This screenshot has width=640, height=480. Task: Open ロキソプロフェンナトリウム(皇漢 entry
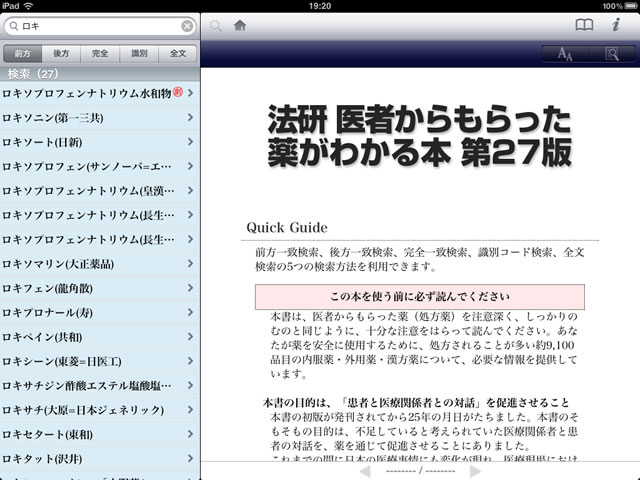coord(100,191)
